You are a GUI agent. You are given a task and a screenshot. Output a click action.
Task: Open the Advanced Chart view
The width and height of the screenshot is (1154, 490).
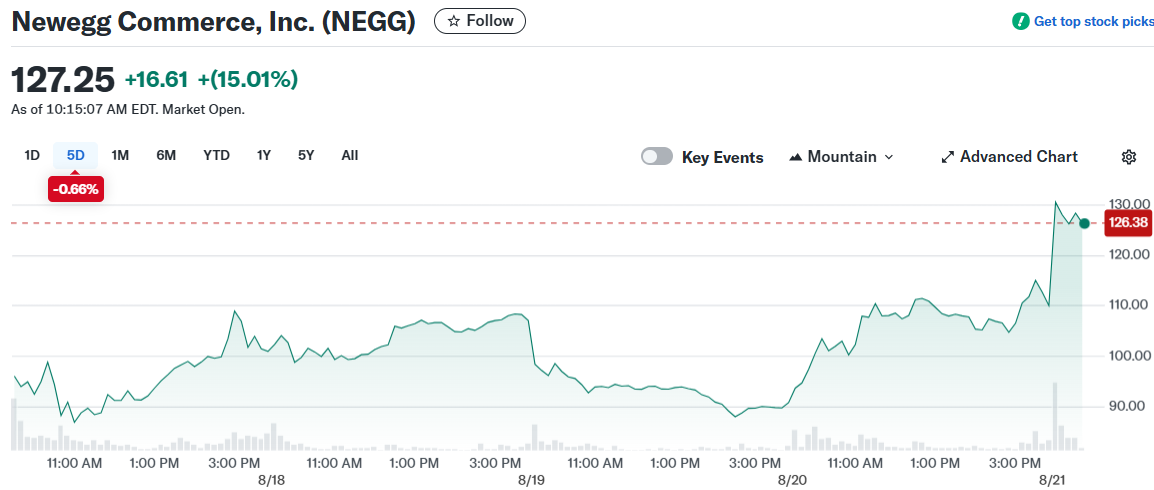(1010, 157)
